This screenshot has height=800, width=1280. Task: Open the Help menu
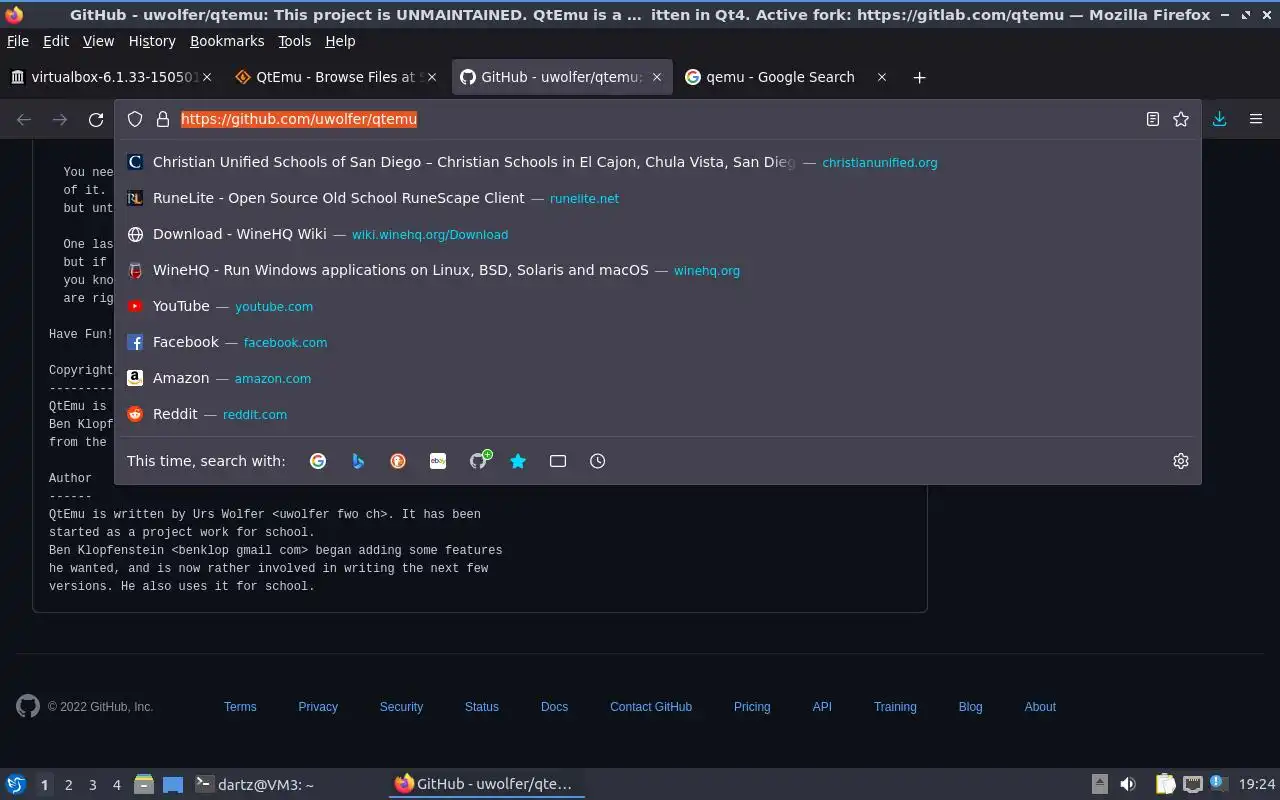pyautogui.click(x=340, y=41)
